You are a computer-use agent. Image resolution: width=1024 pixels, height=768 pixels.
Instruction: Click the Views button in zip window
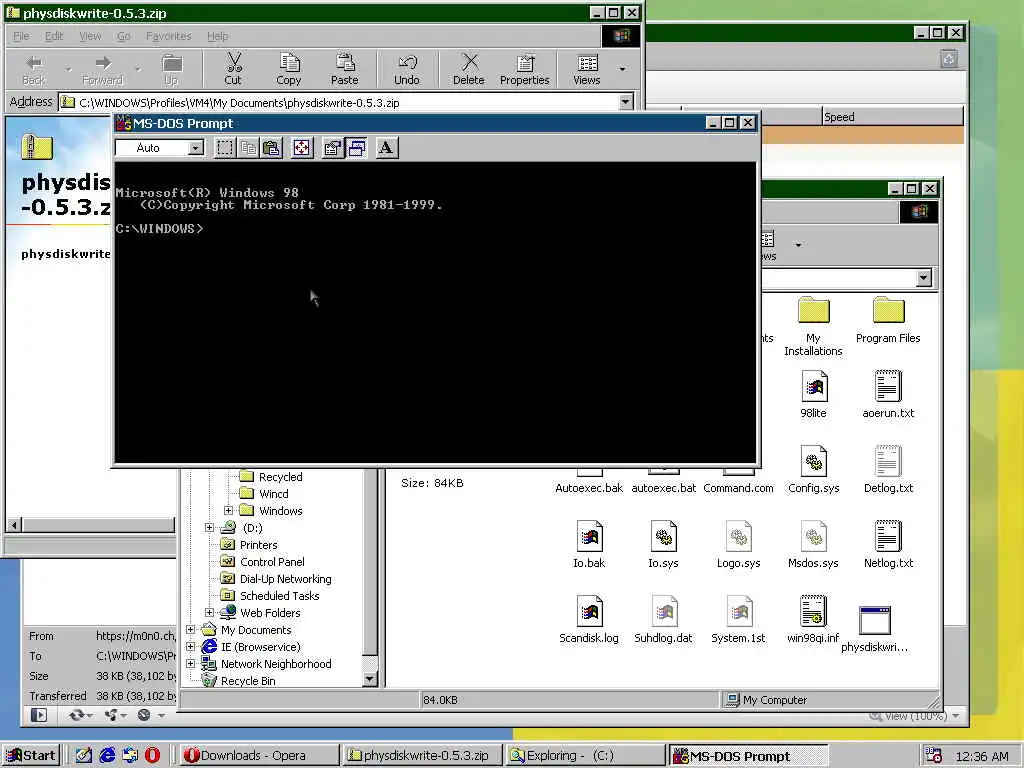tap(586, 69)
